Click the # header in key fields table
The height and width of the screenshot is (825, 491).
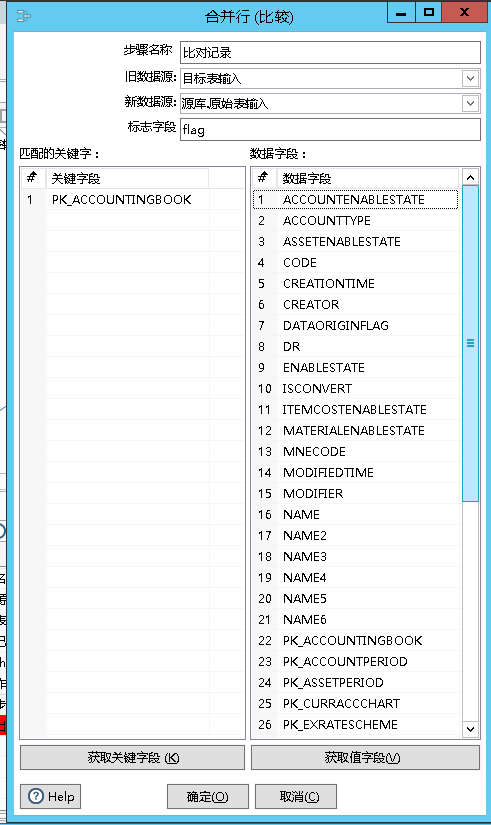click(x=33, y=178)
